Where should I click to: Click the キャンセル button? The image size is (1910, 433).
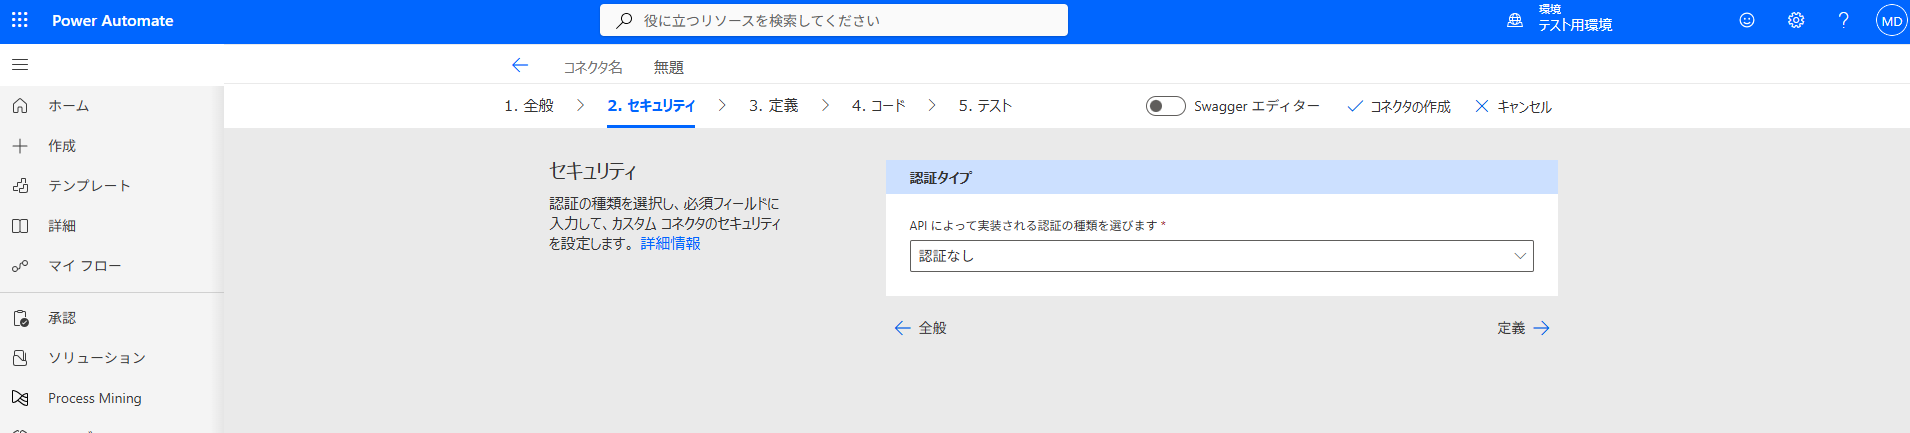[x=1513, y=106]
